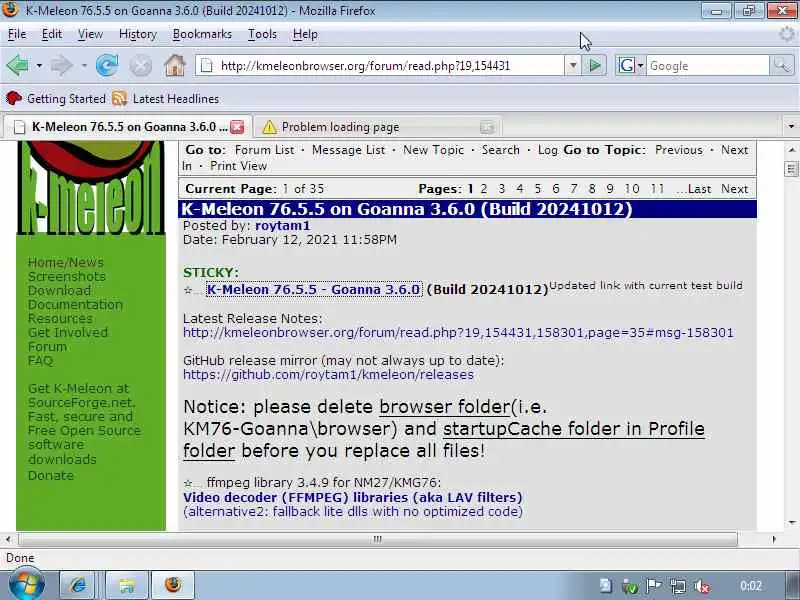Click the search magnifier button
Screen dimensions: 800x600
click(782, 65)
